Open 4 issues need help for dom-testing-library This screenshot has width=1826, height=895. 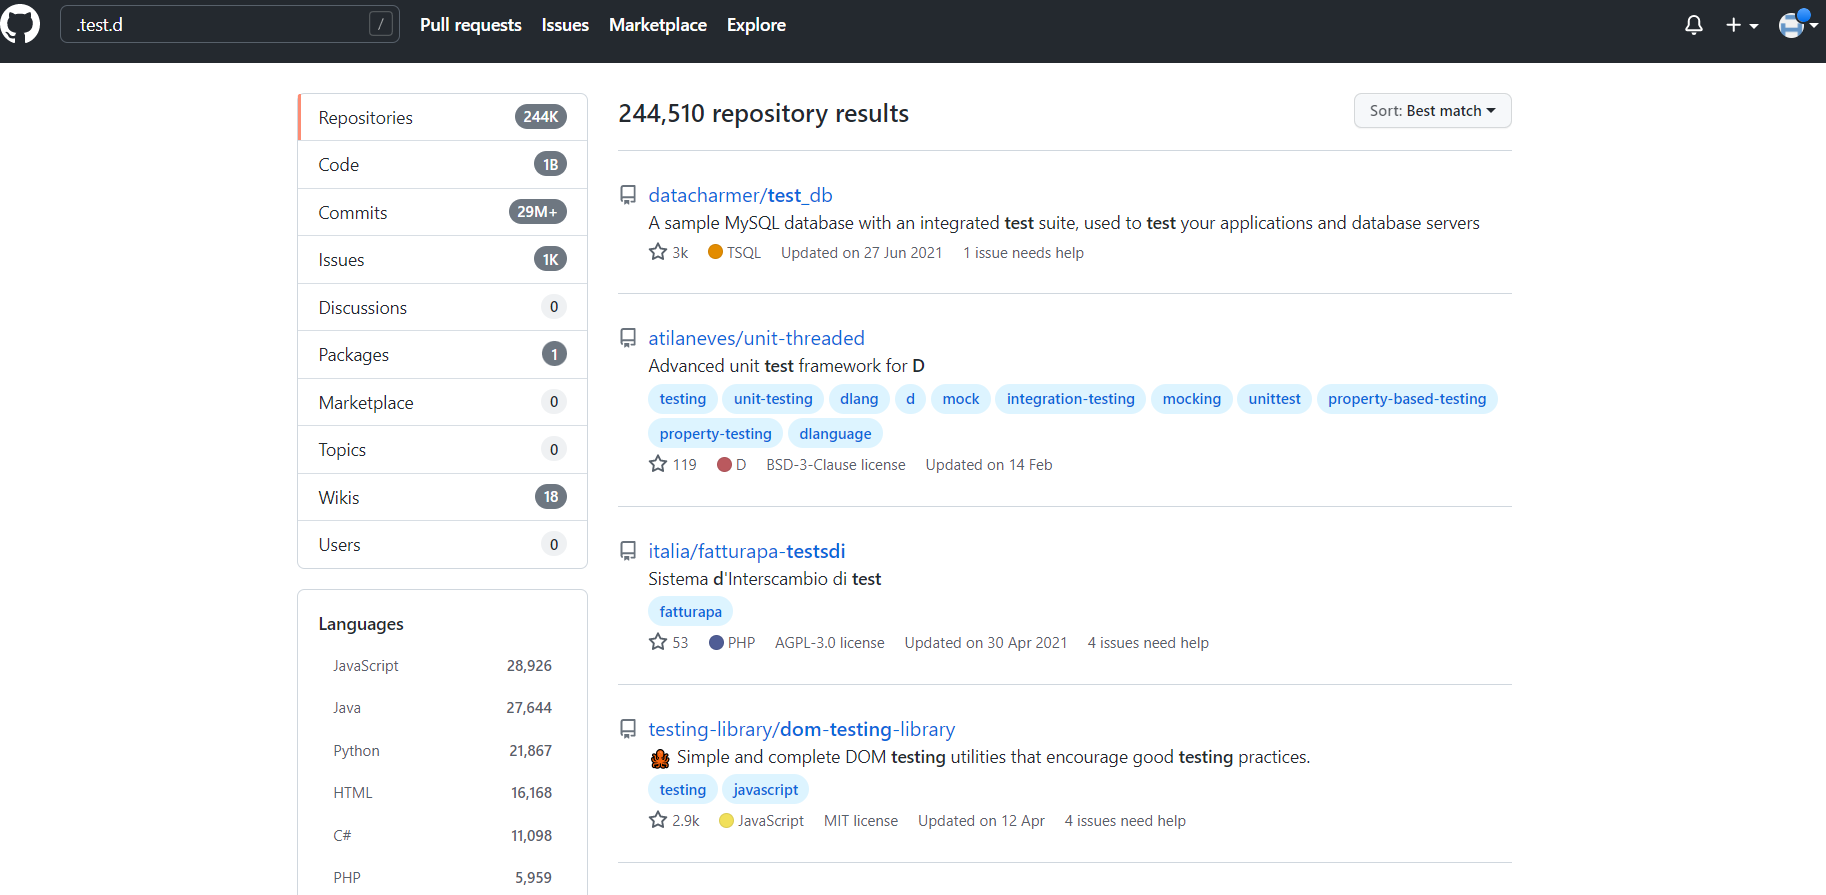click(x=1125, y=821)
